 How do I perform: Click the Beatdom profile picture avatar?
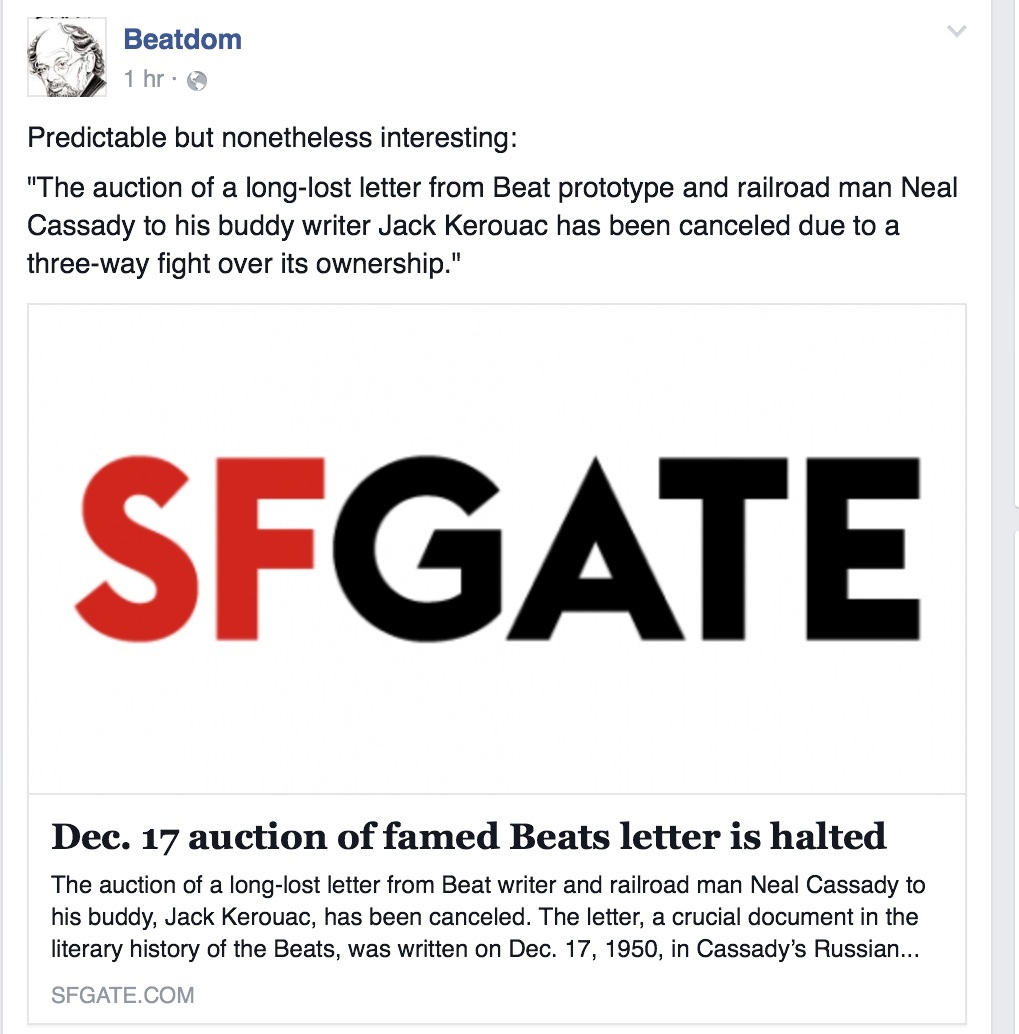tap(67, 59)
